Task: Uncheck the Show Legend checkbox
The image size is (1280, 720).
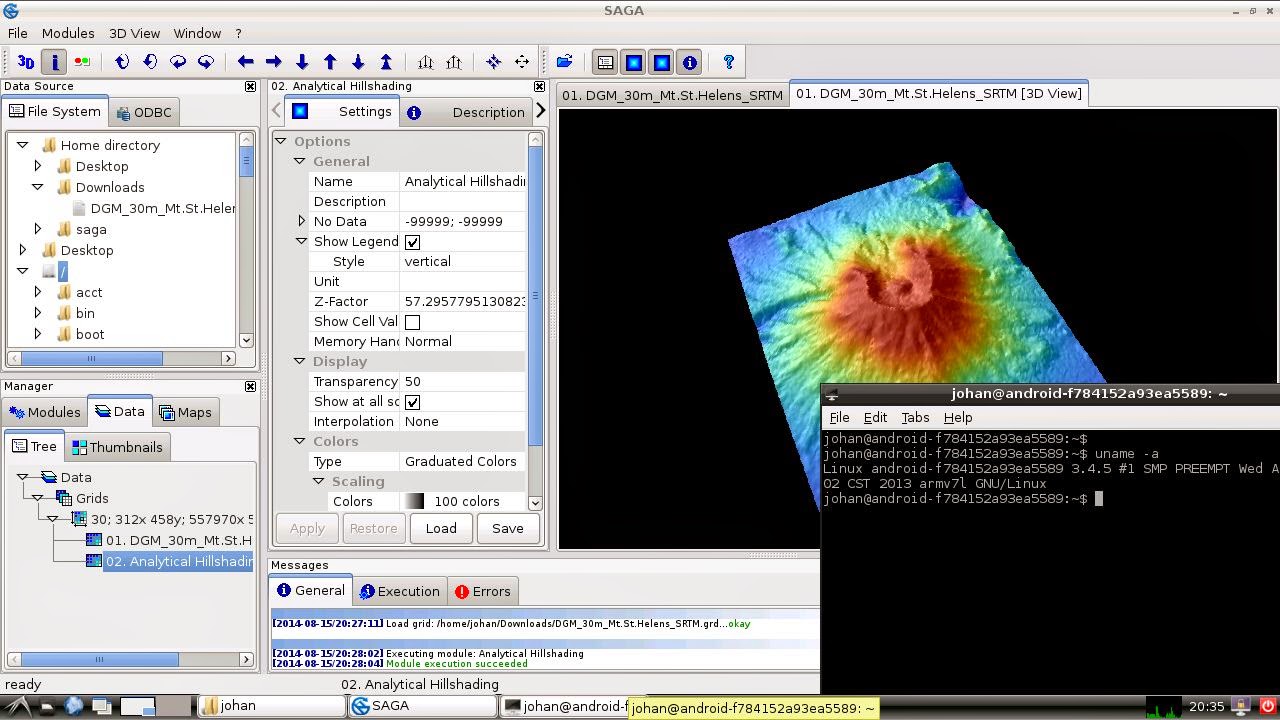Action: [412, 242]
